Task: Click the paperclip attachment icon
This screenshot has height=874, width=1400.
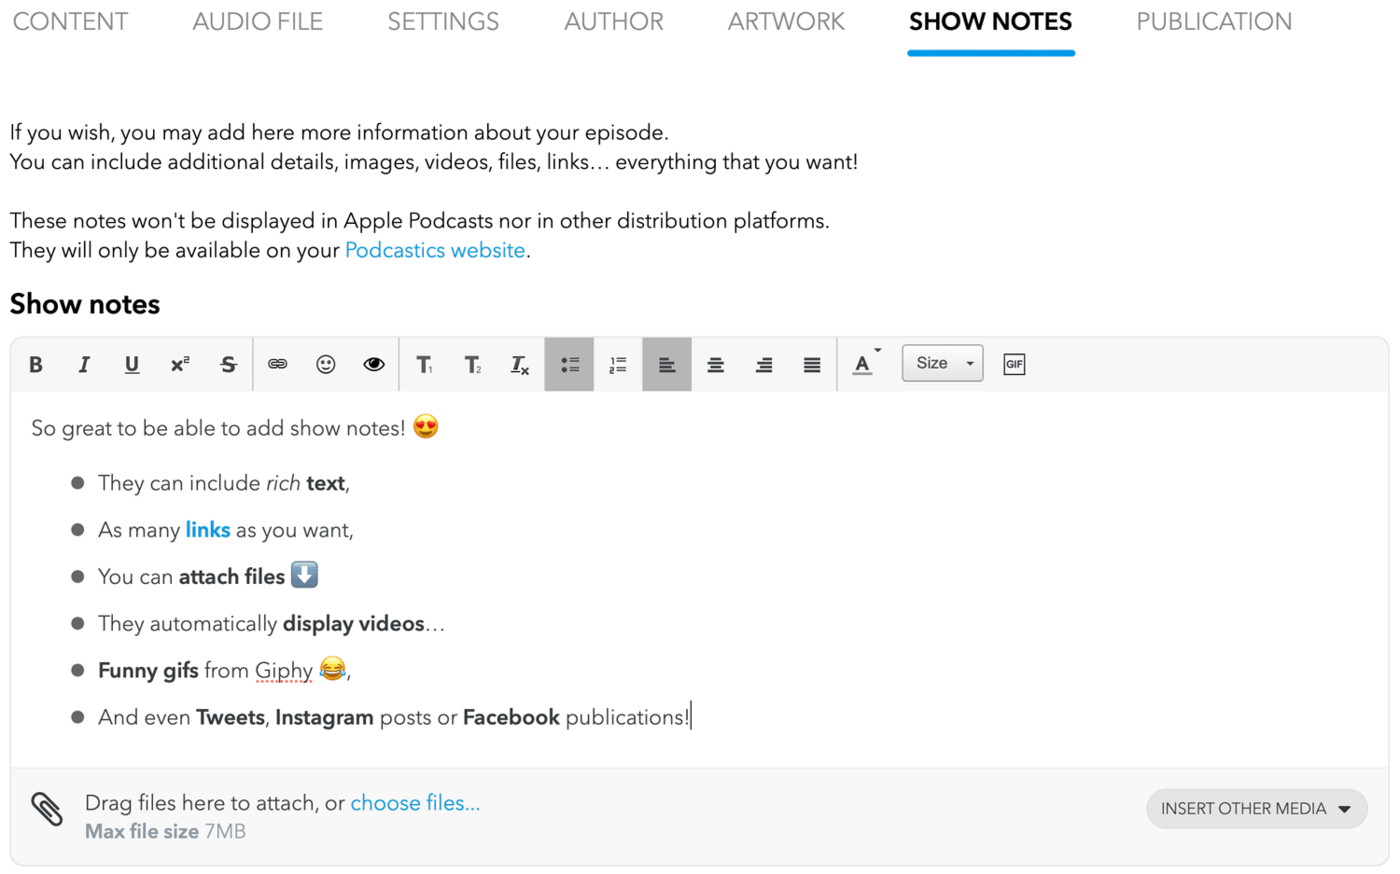Action: click(47, 810)
